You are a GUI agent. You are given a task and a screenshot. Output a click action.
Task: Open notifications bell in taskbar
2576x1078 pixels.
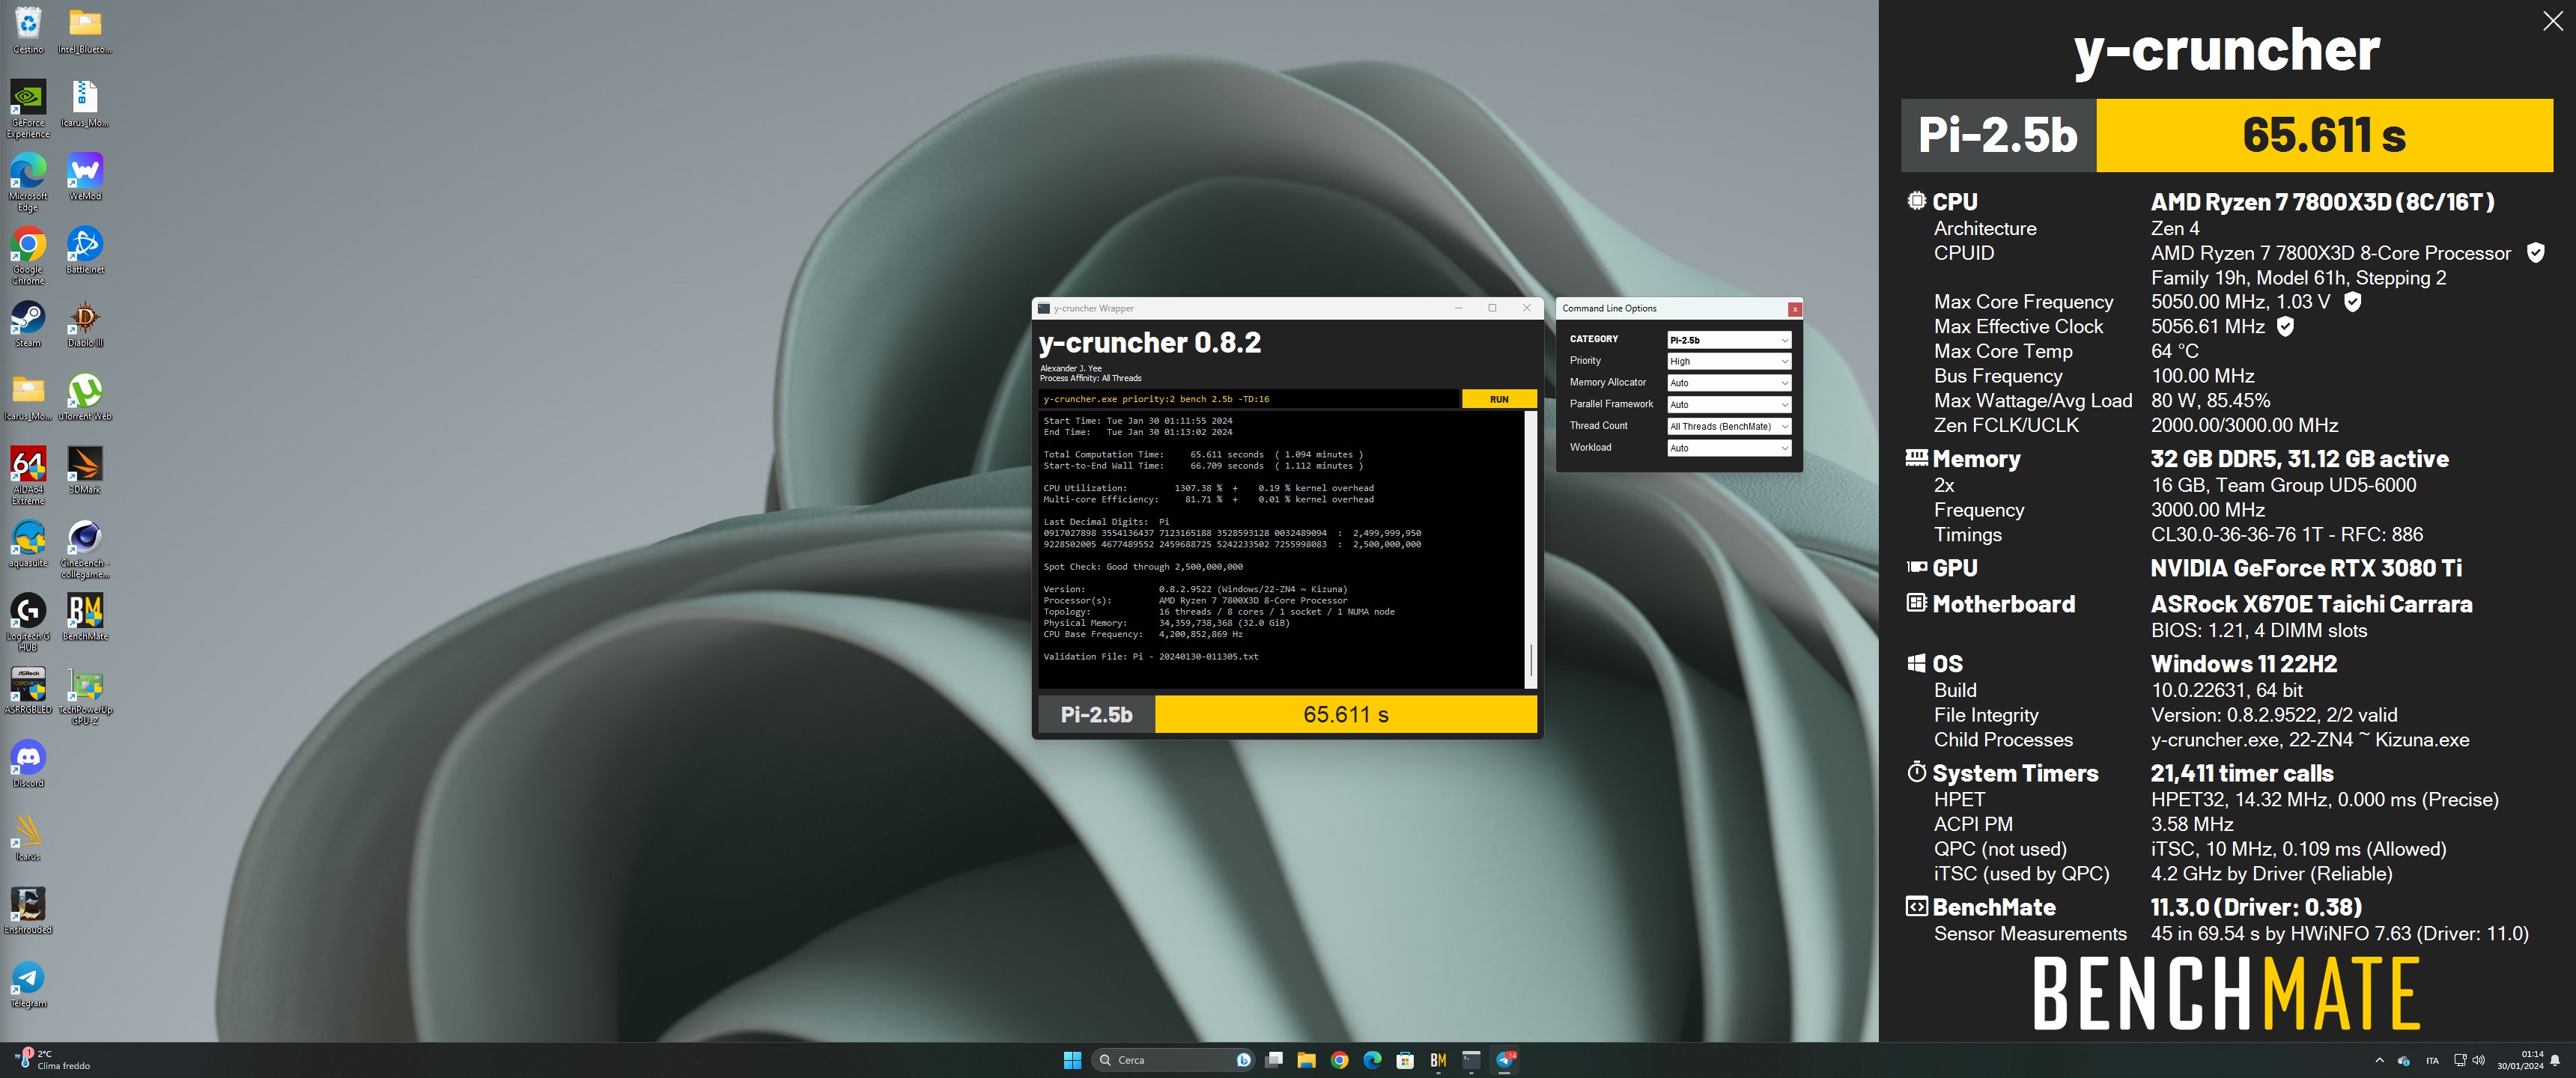coord(2555,1060)
